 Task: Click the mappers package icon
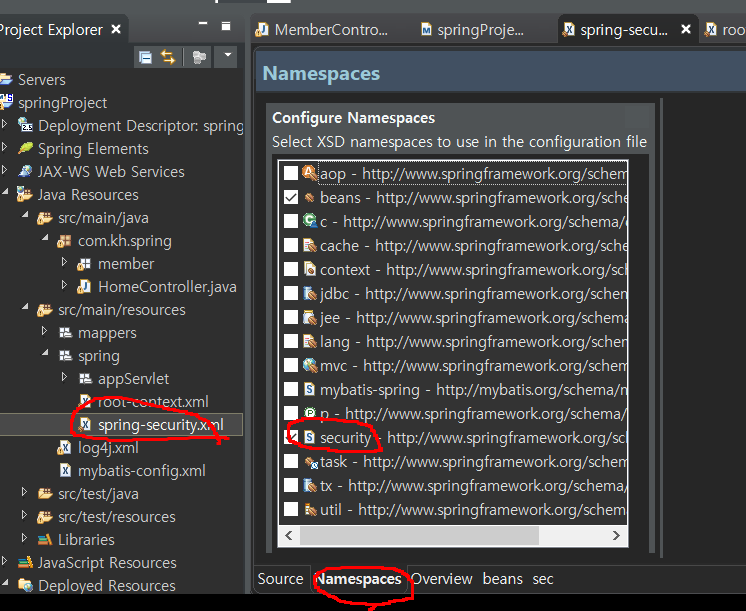[x=65, y=333]
